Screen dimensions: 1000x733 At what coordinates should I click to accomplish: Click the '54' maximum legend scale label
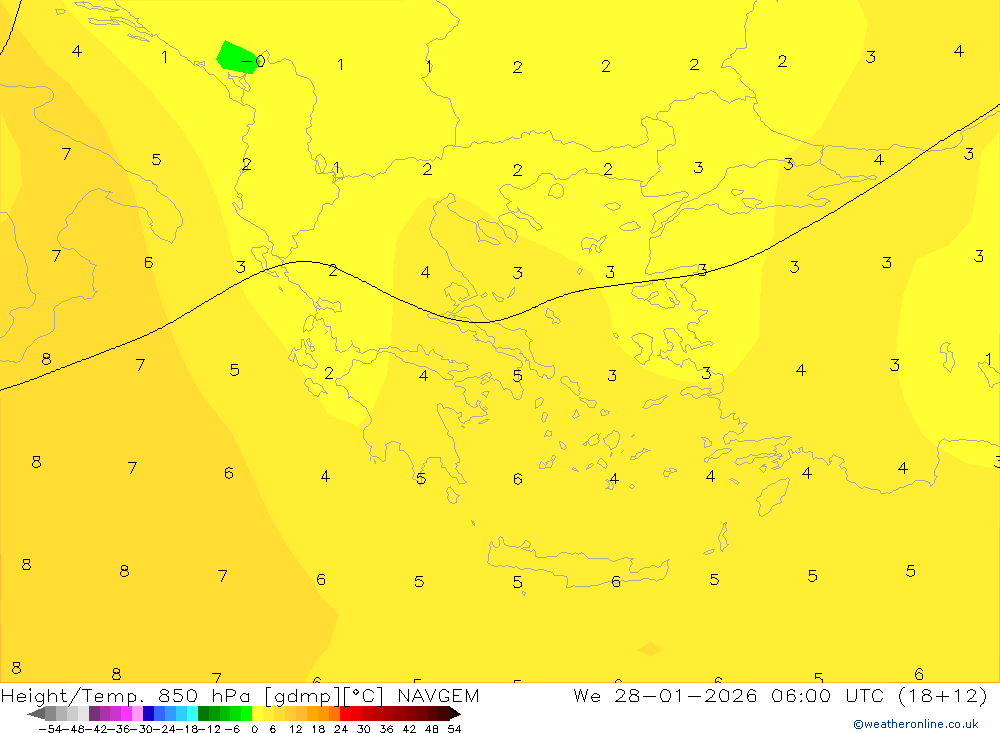[x=454, y=729]
